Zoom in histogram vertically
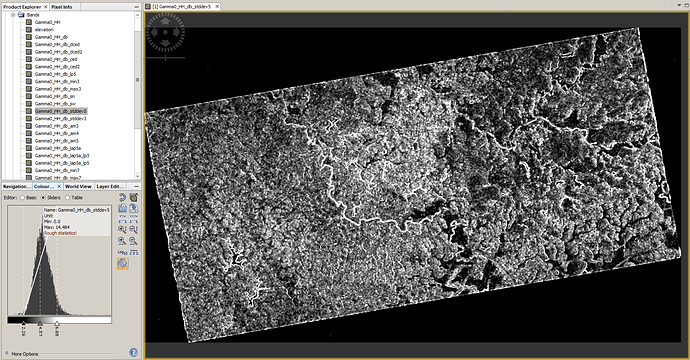 [x=122, y=229]
